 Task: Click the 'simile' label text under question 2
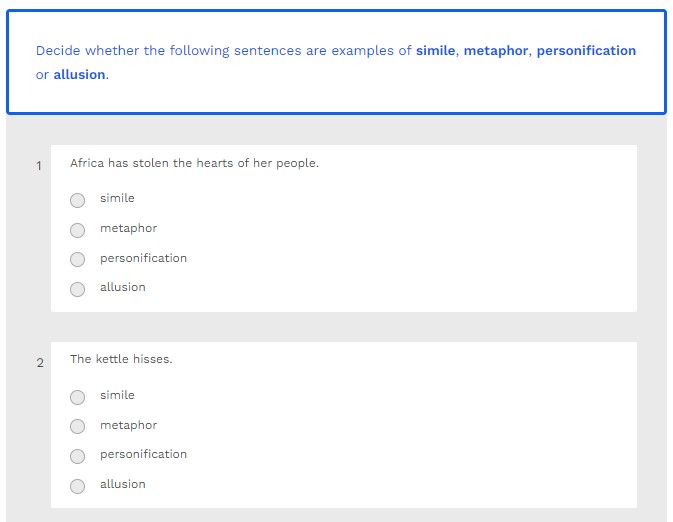click(117, 395)
